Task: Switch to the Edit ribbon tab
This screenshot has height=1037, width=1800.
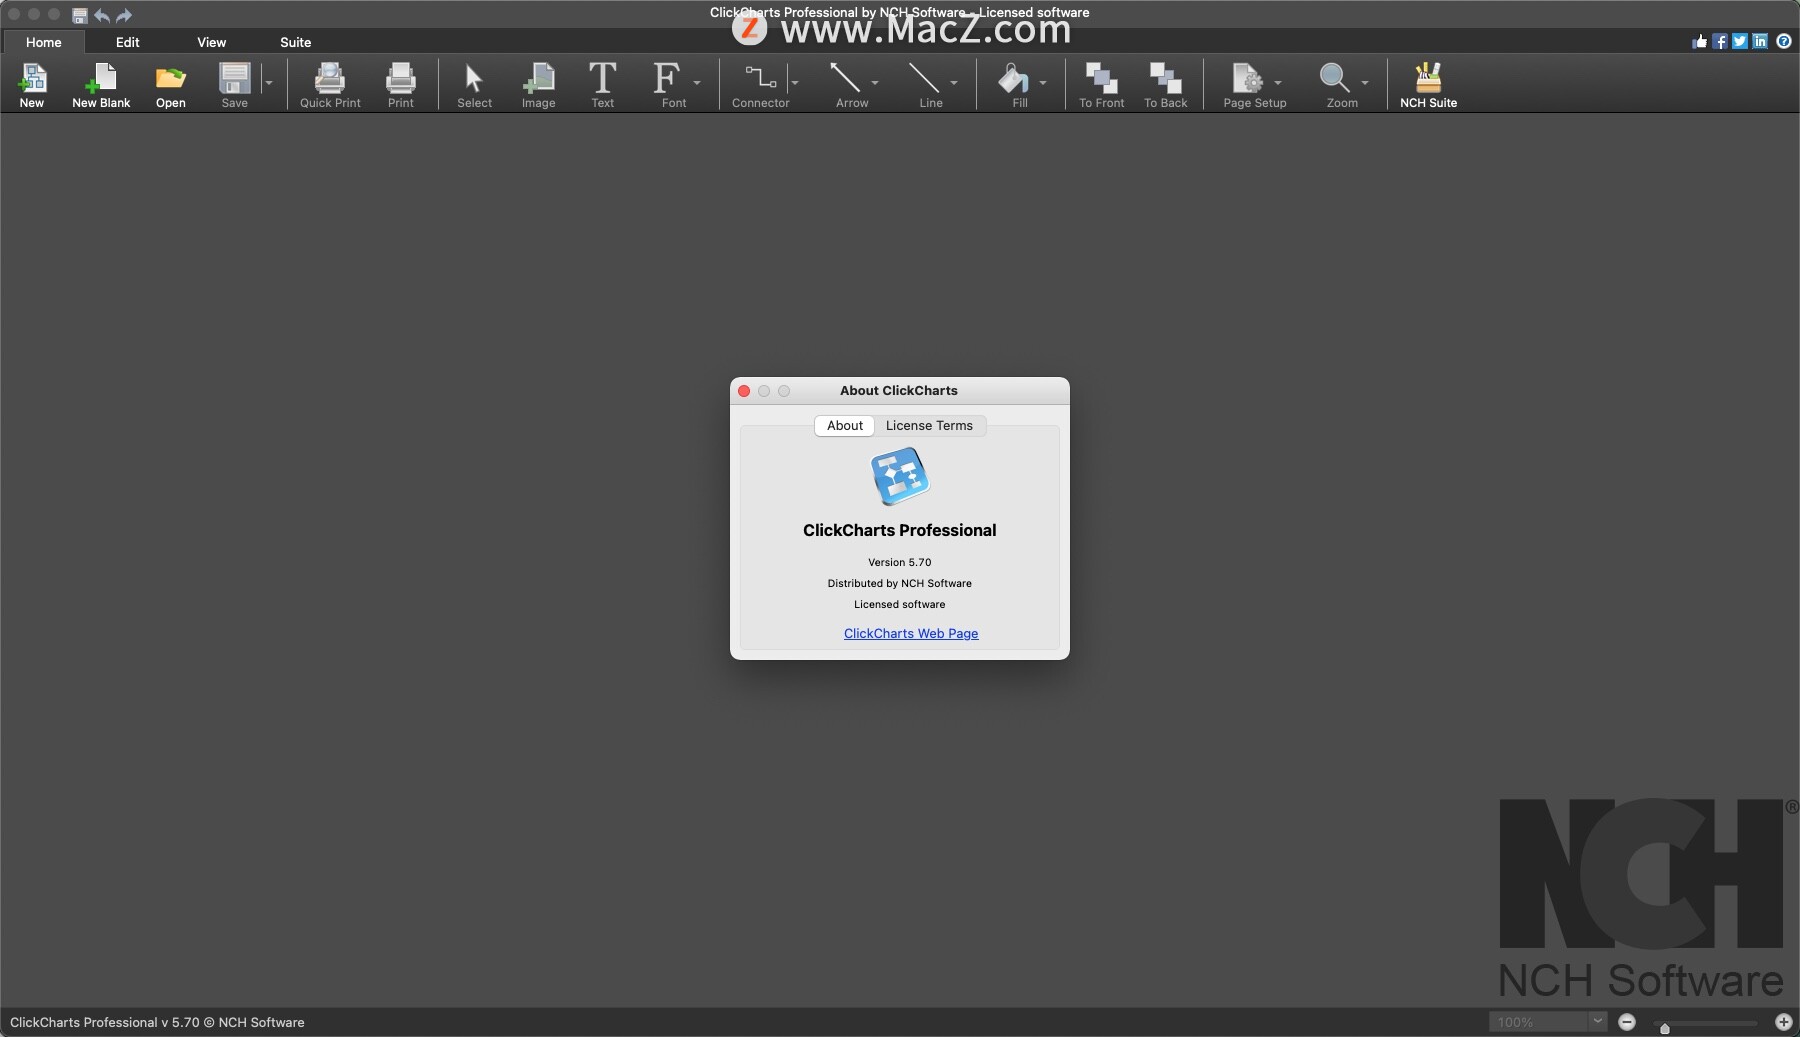Action: 127,42
